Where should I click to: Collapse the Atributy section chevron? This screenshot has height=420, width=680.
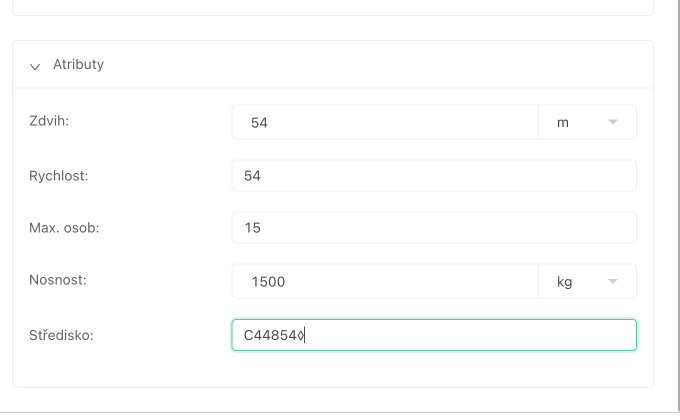coord(35,66)
